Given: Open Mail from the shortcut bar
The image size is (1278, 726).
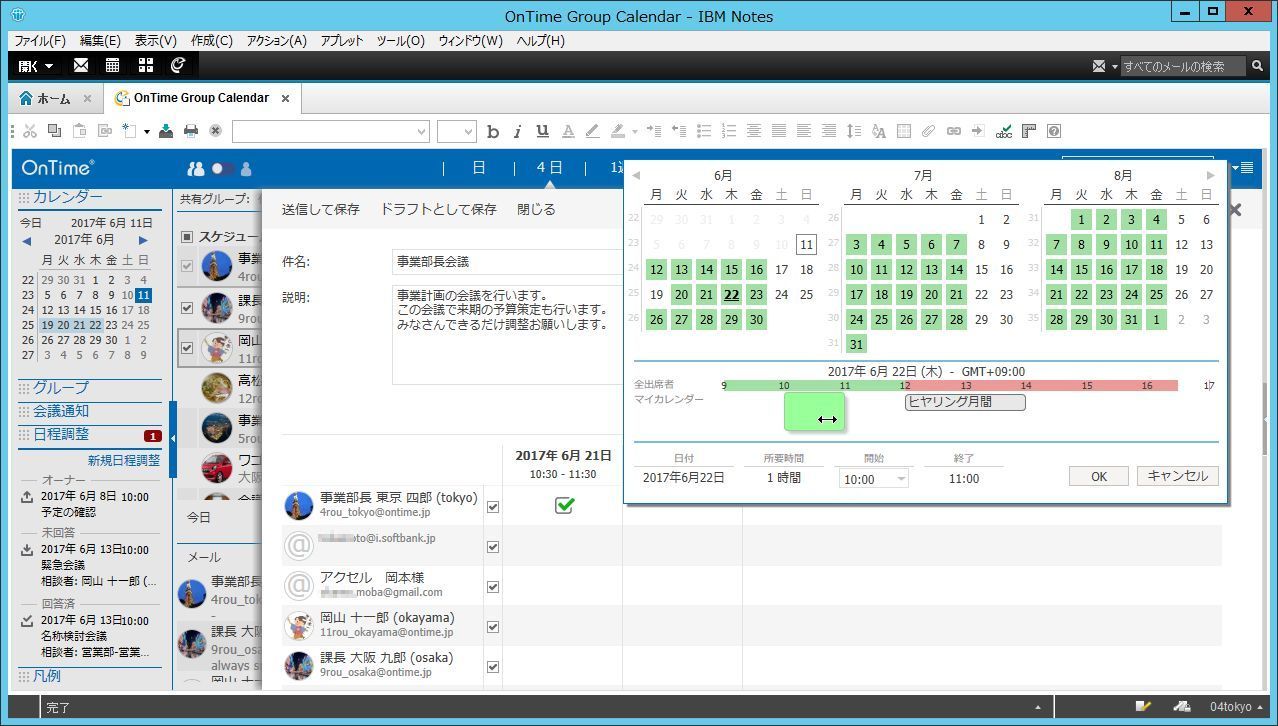Looking at the screenshot, I should pyautogui.click(x=81, y=65).
